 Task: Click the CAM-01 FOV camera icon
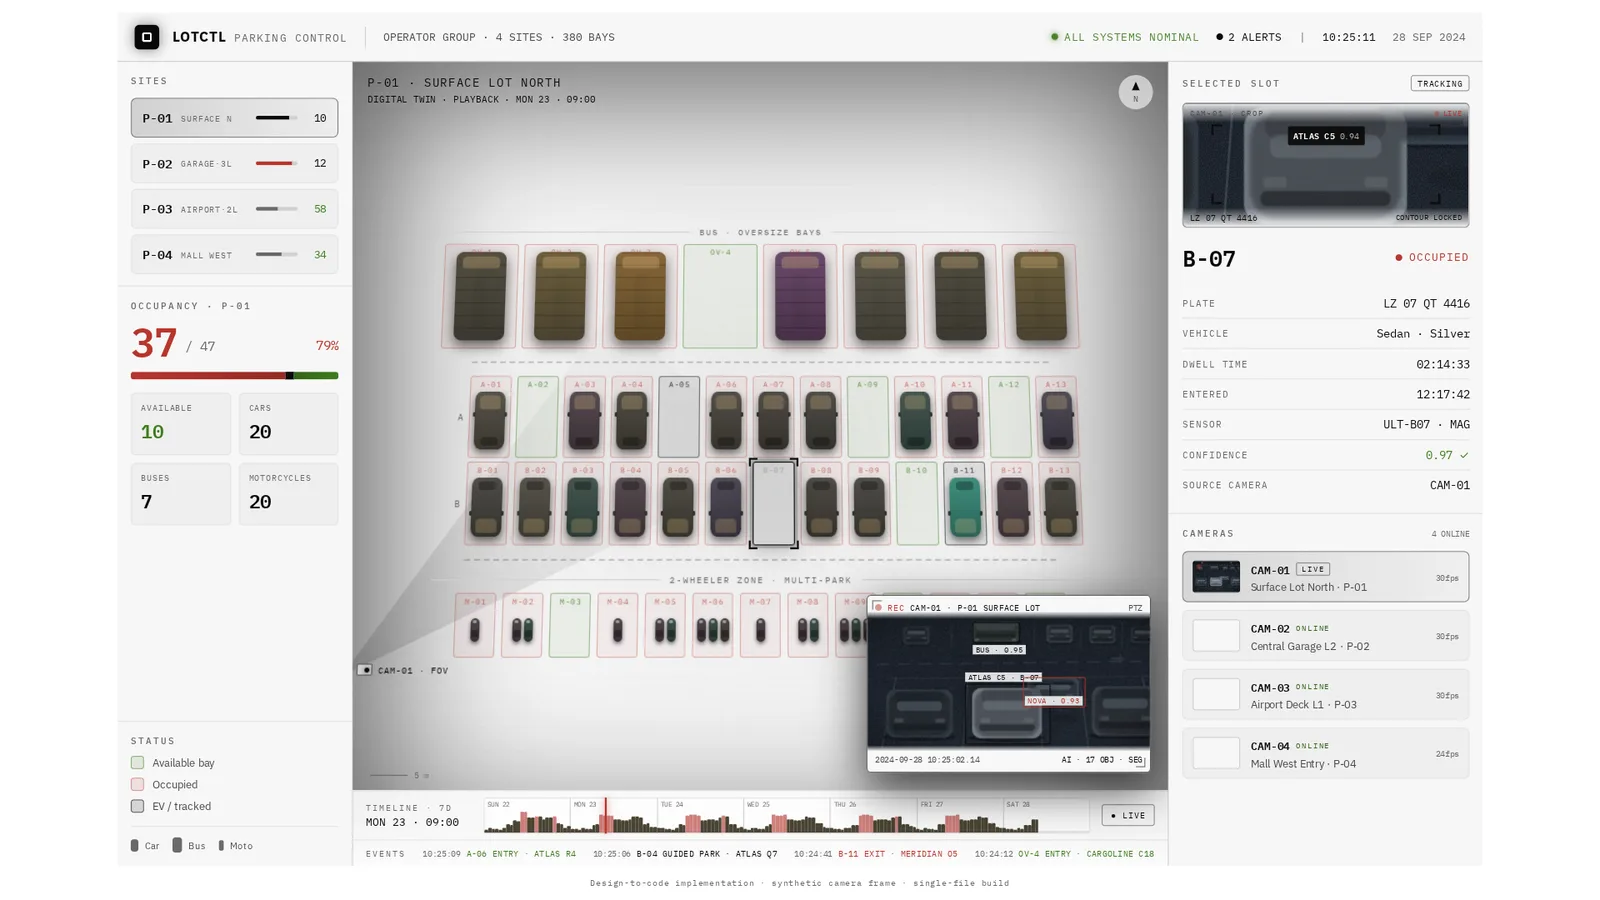365,670
